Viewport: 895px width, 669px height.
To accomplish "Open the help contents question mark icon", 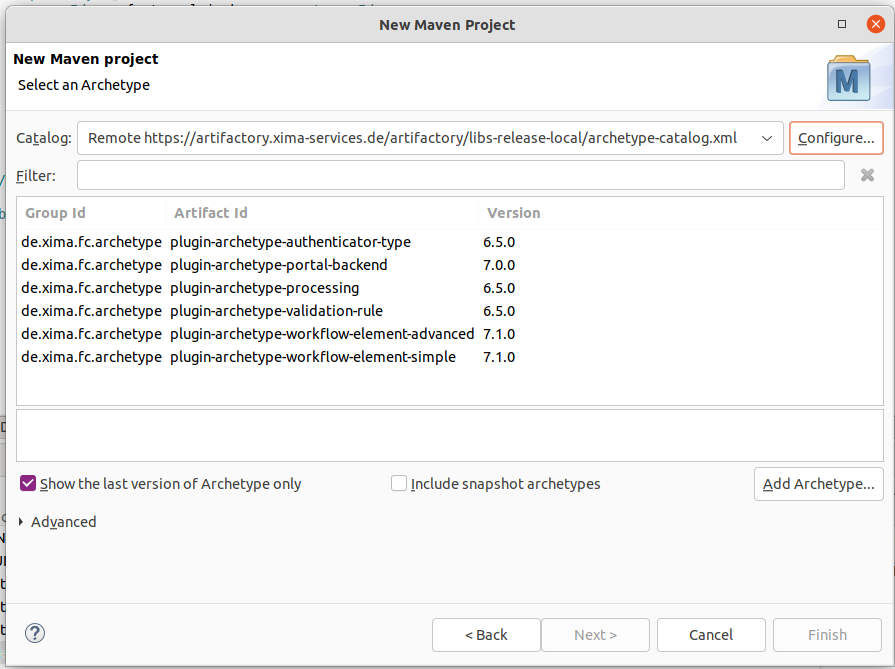I will click(35, 633).
